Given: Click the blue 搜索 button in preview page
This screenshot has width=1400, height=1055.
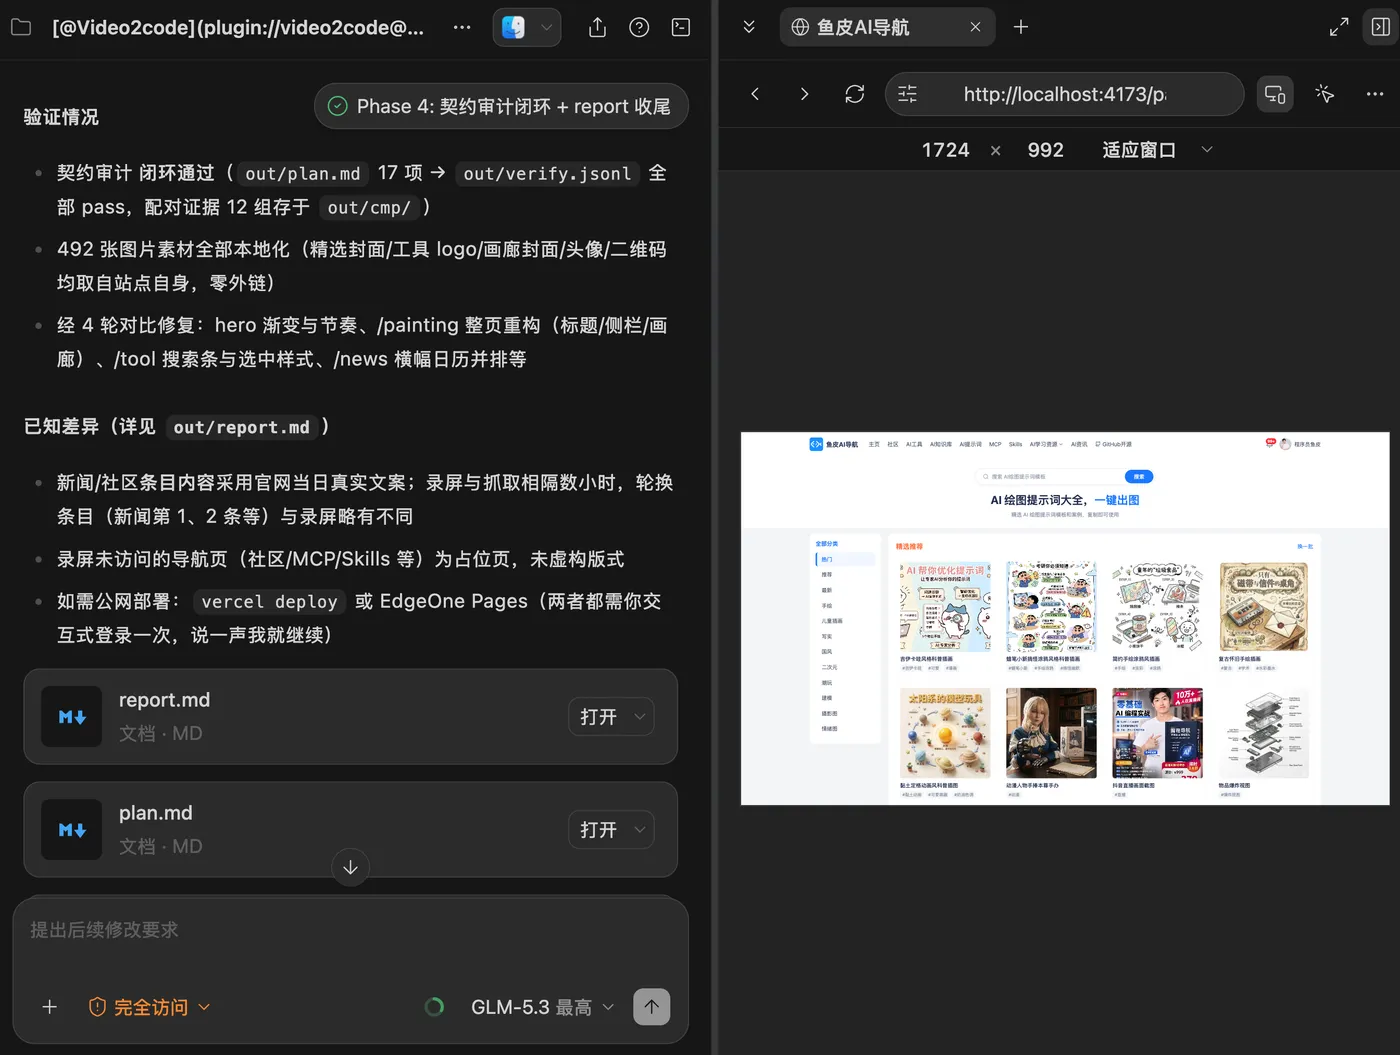Looking at the screenshot, I should [1139, 477].
